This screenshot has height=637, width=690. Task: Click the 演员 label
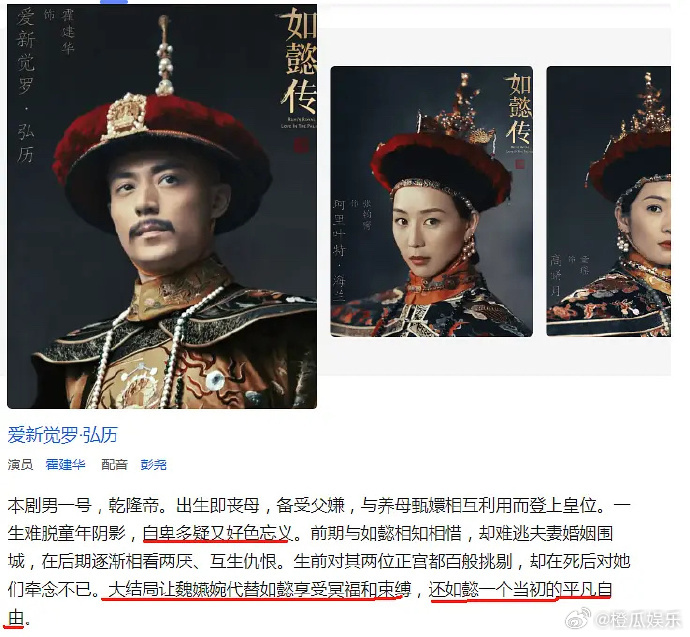[20, 465]
